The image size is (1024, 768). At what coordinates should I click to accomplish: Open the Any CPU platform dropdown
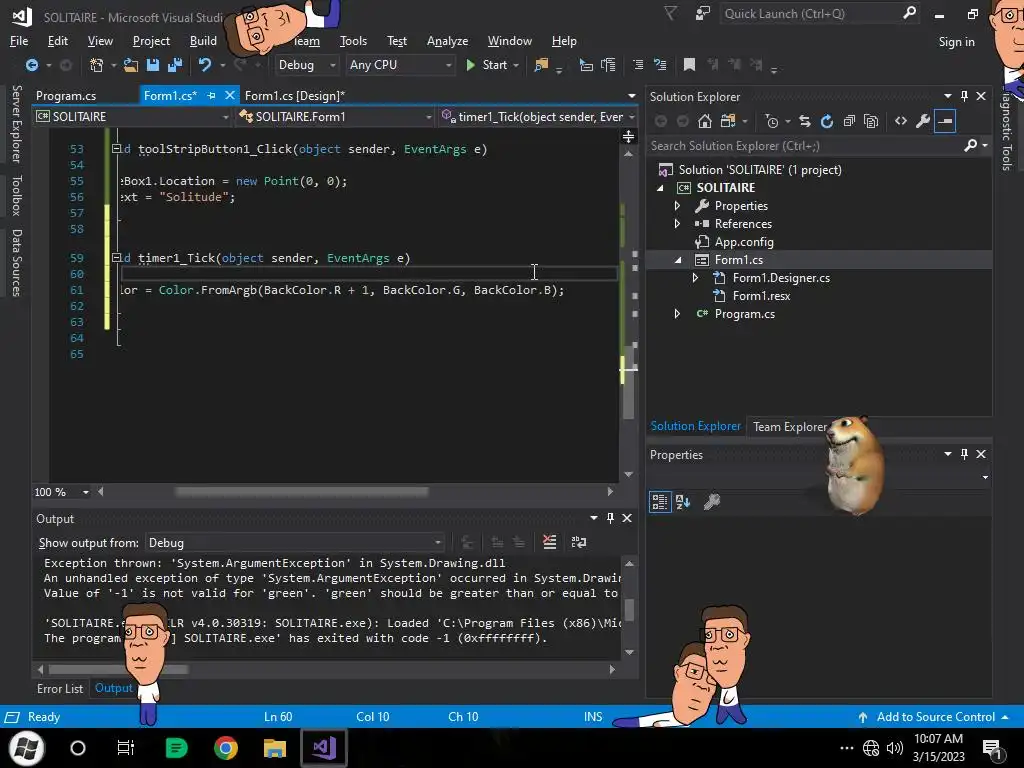(x=400, y=65)
